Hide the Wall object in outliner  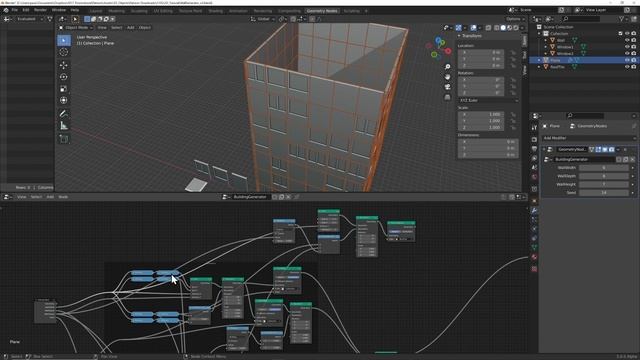pyautogui.click(x=627, y=40)
